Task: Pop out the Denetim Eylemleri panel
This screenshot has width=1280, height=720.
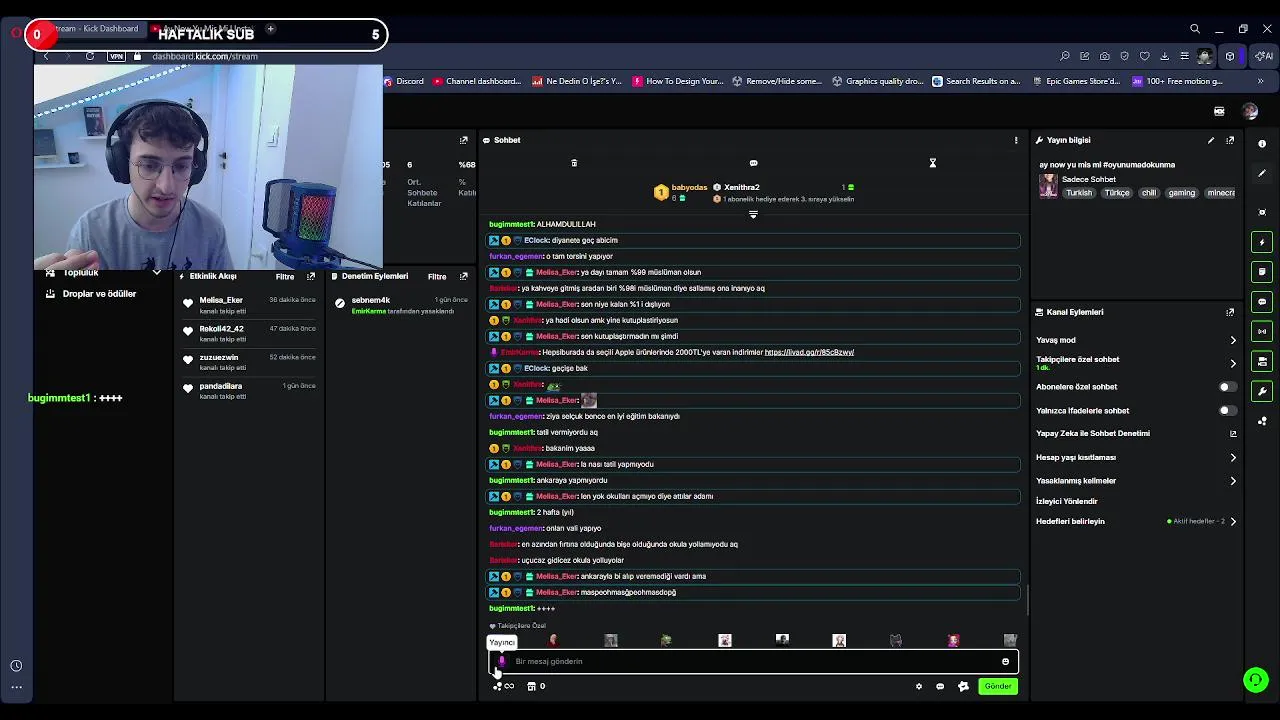Action: [464, 277]
